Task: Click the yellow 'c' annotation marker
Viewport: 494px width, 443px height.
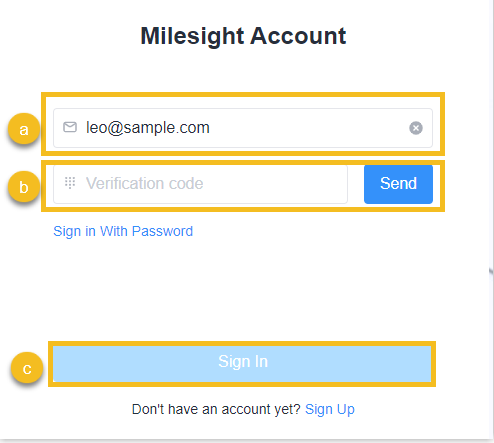Action: [x=27, y=368]
